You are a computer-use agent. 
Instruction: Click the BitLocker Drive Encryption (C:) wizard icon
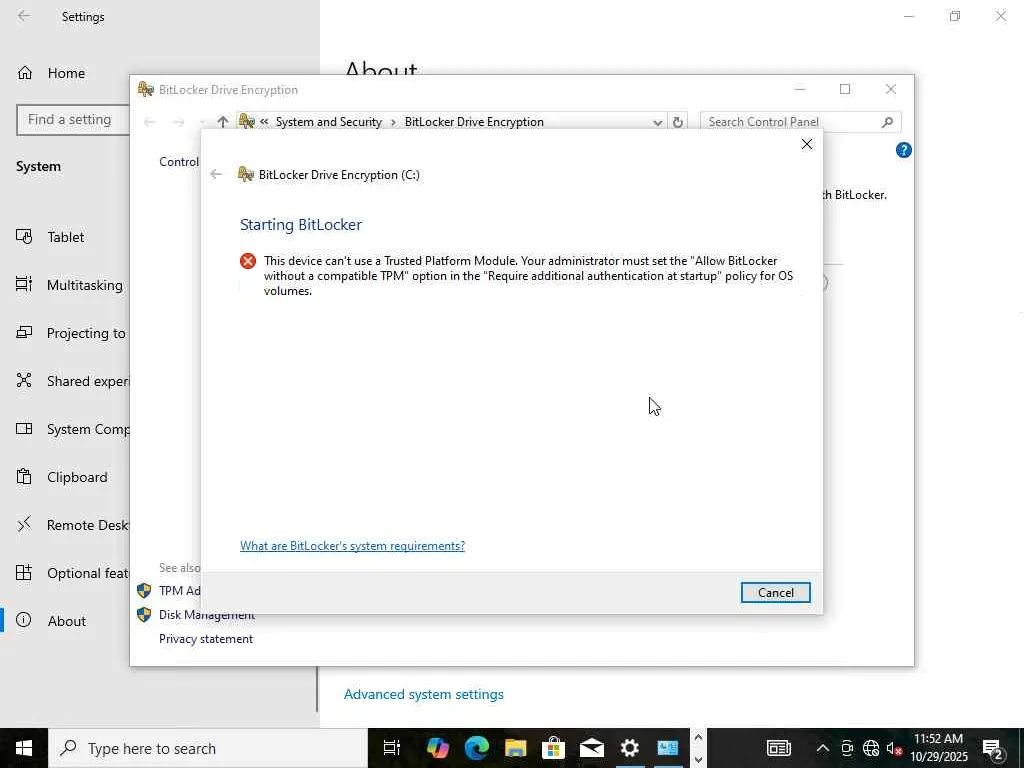tap(246, 174)
